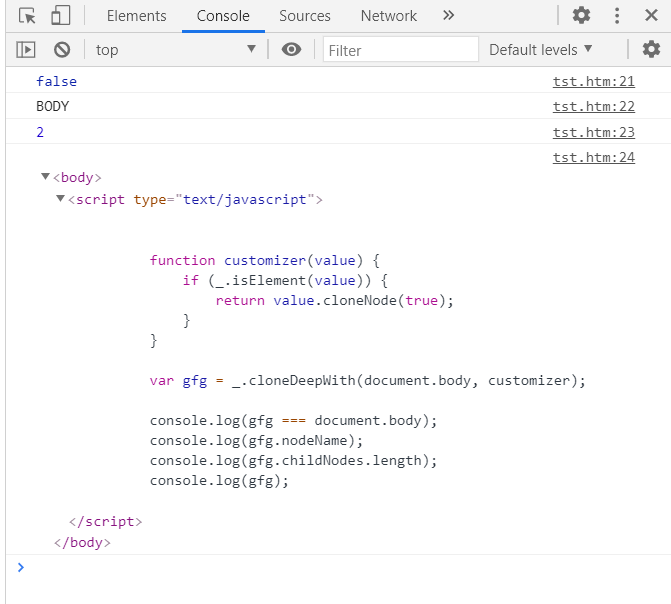This screenshot has width=671, height=604.
Task: Open source link tst.htm:24
Action: [594, 158]
